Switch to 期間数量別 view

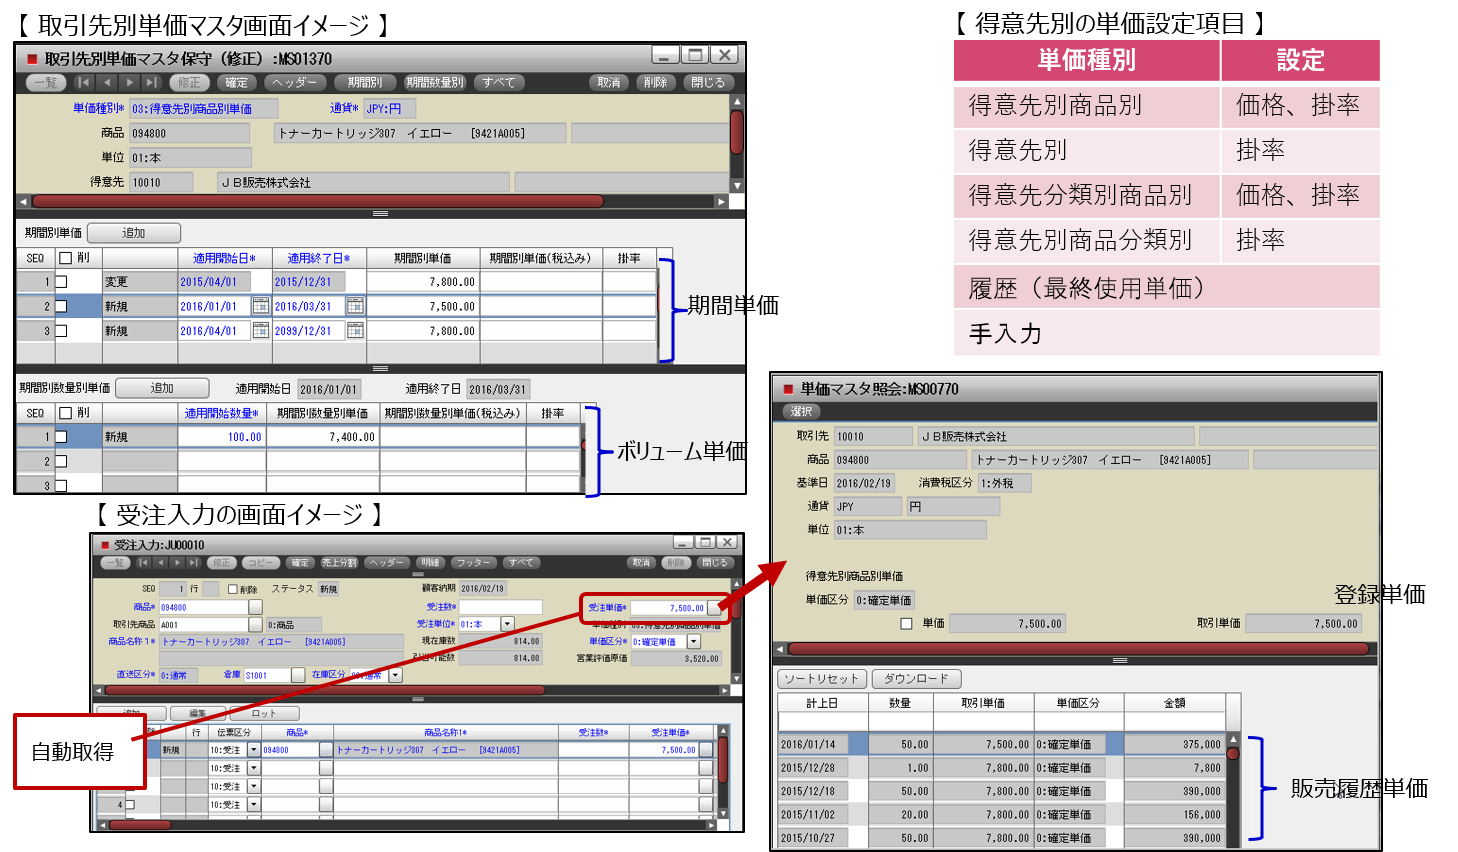coord(434,83)
